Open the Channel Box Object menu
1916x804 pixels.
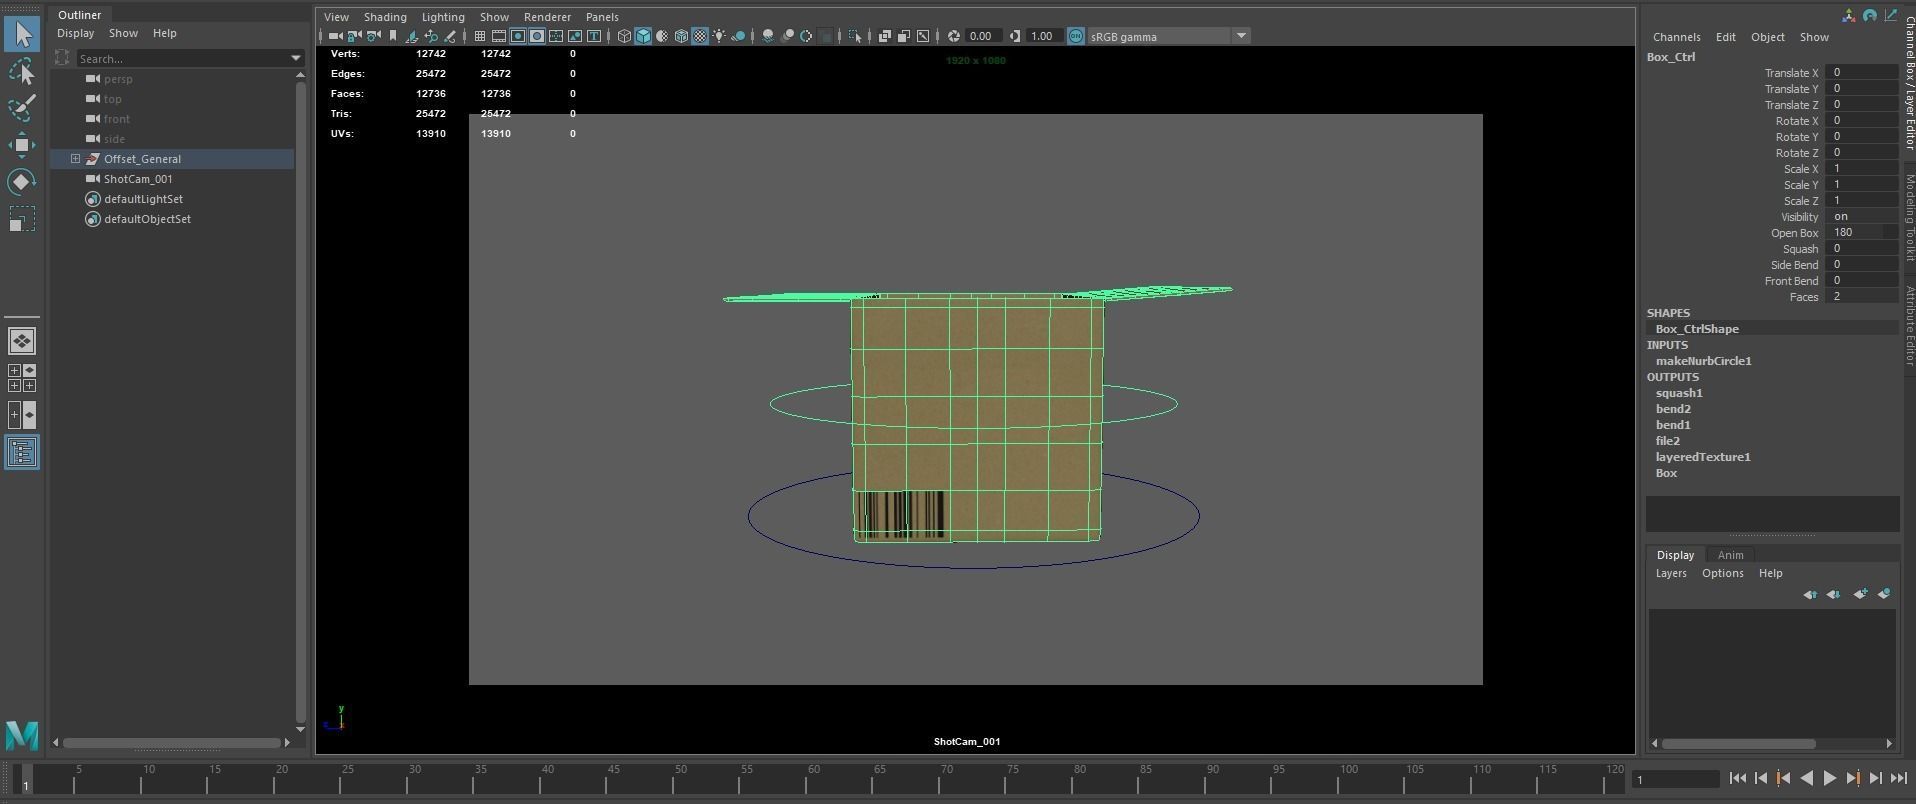pos(1767,37)
